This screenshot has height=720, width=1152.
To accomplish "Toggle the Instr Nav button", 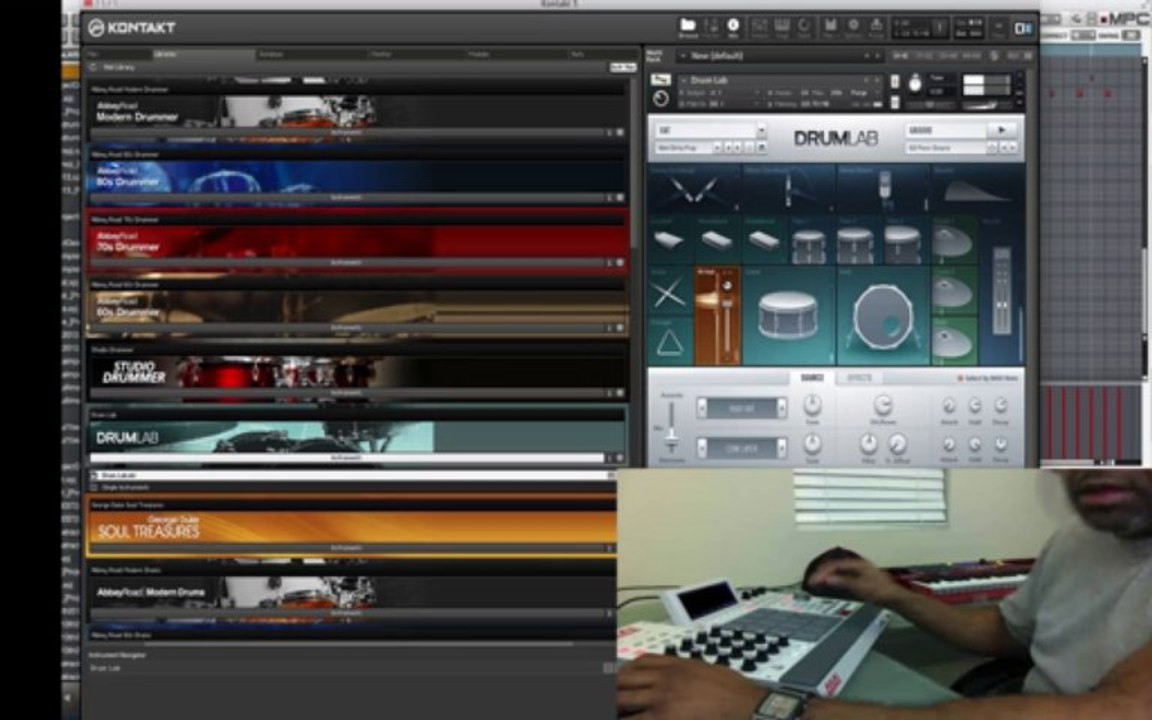I will pos(623,67).
